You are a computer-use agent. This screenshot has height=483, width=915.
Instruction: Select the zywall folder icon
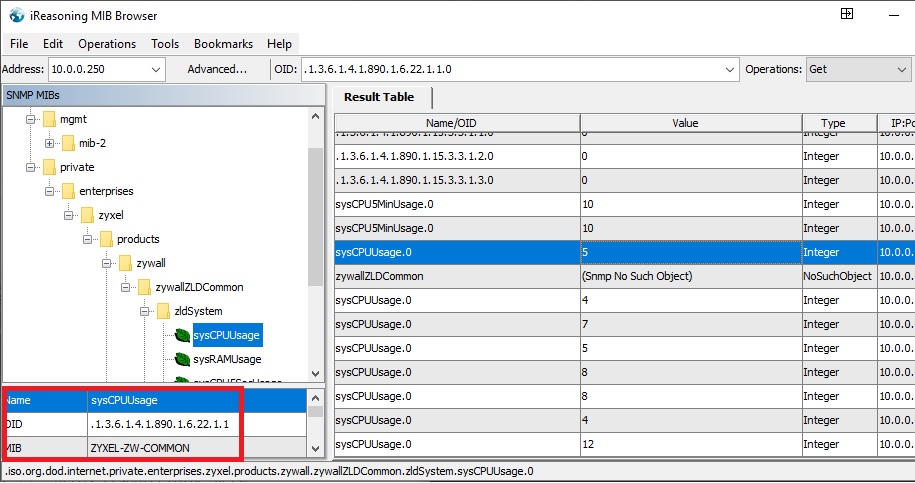(x=125, y=263)
